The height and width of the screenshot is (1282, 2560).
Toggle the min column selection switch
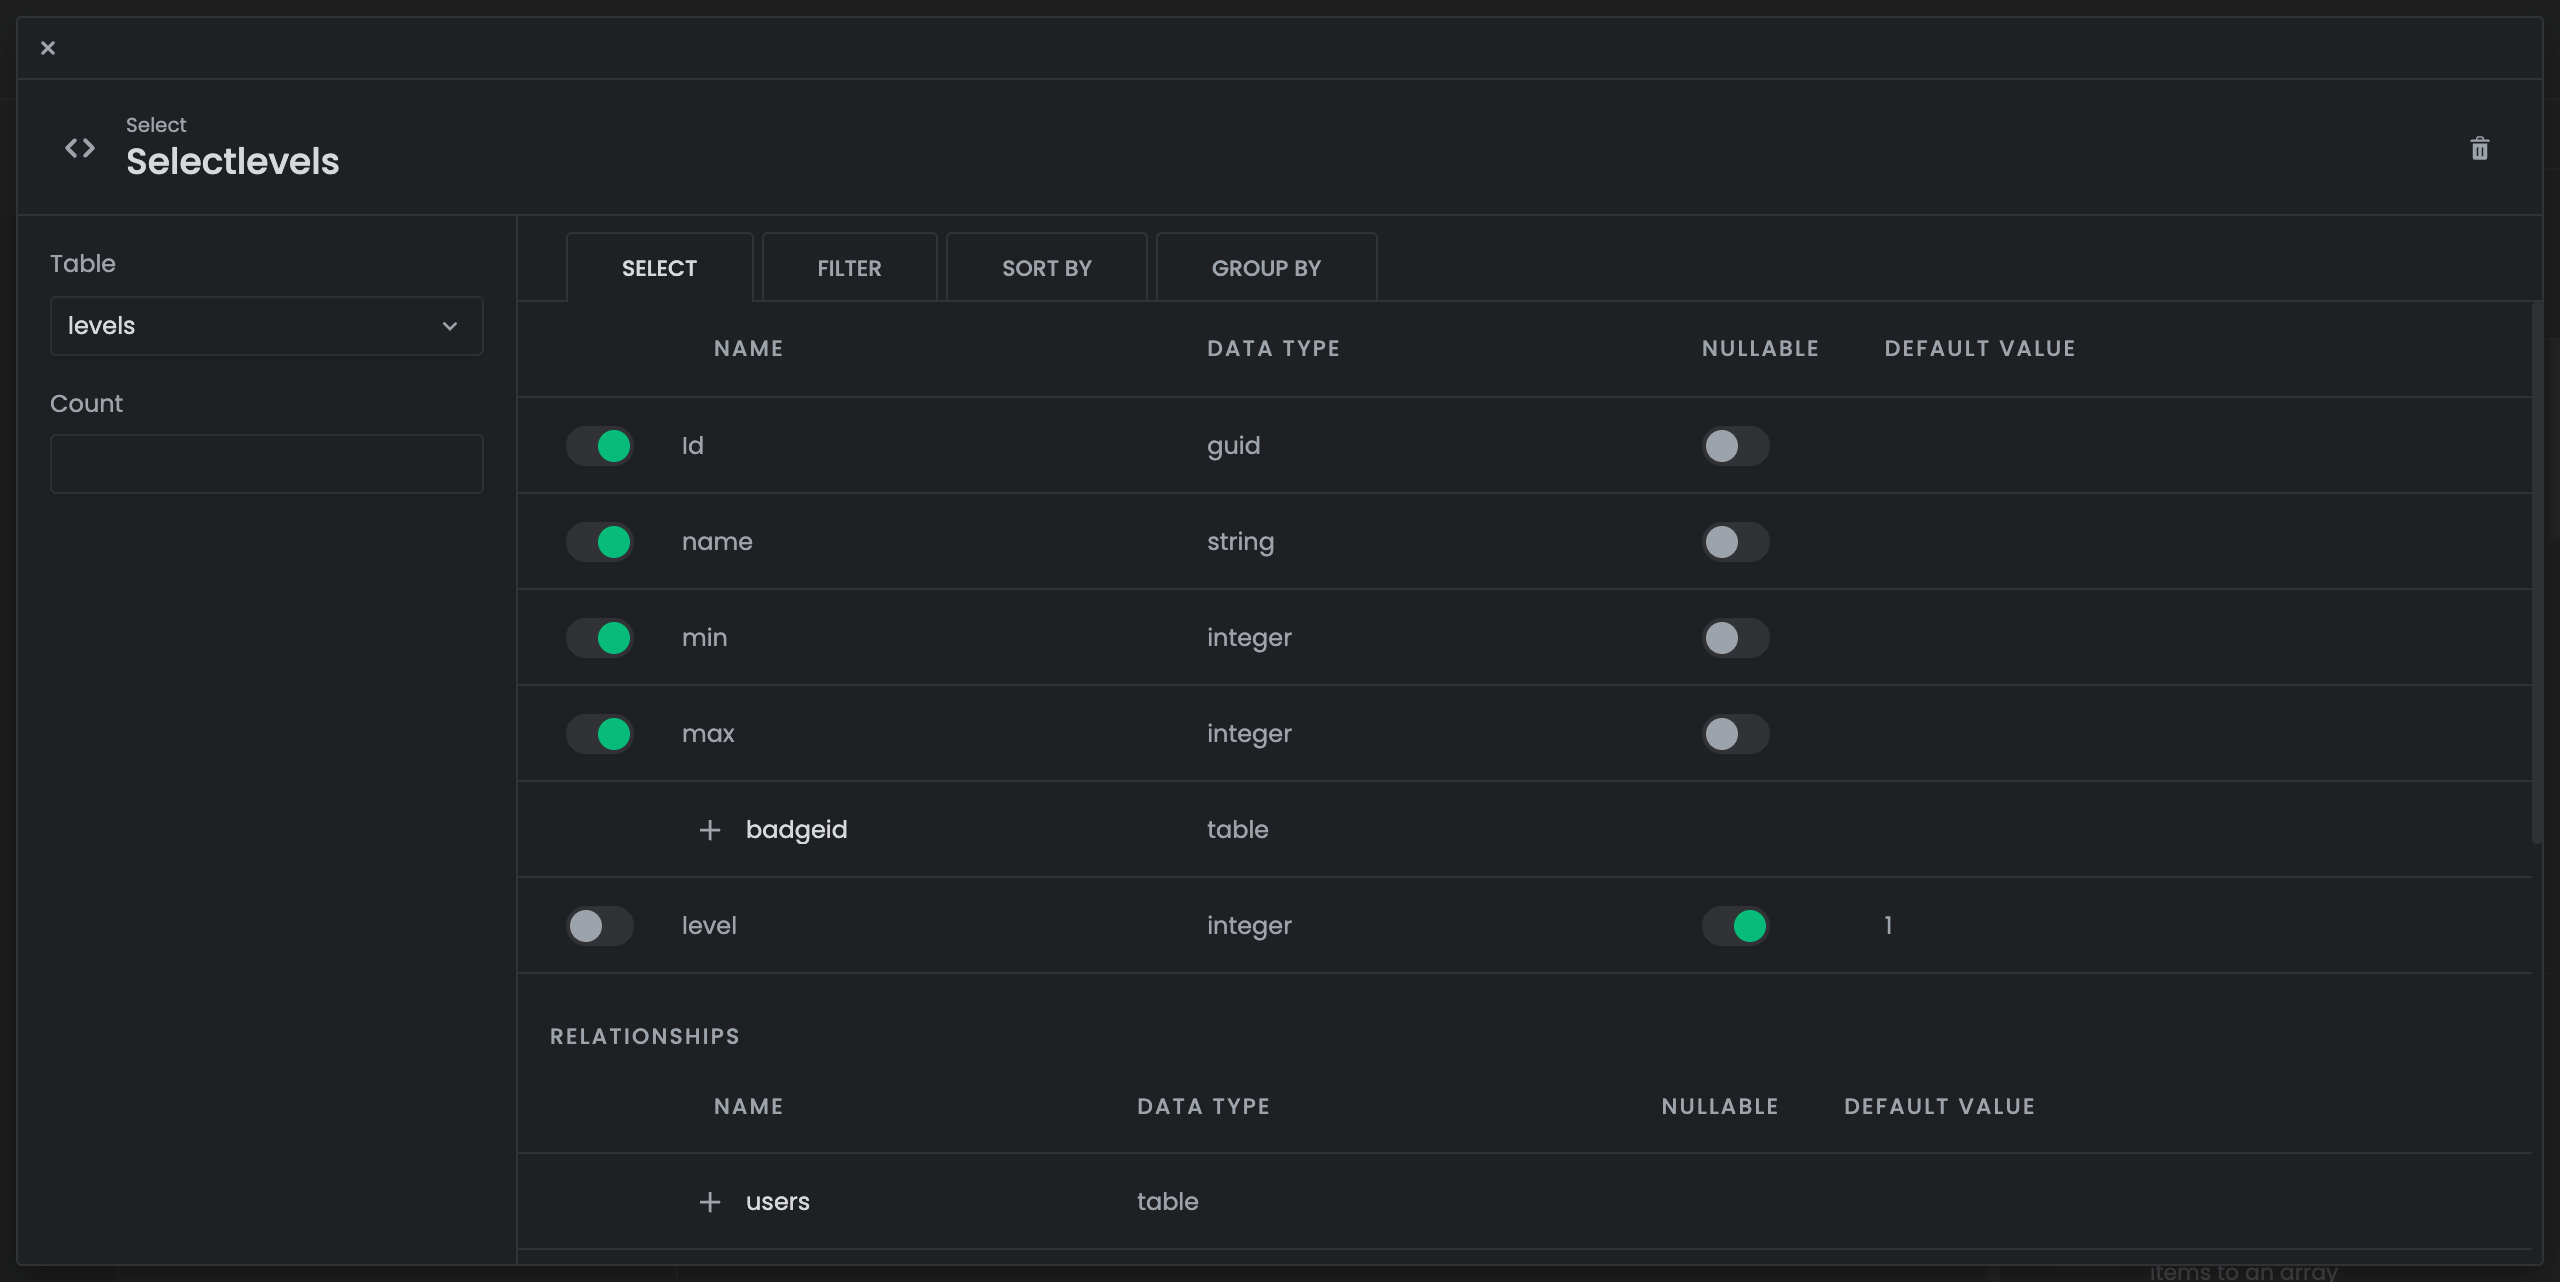point(600,638)
